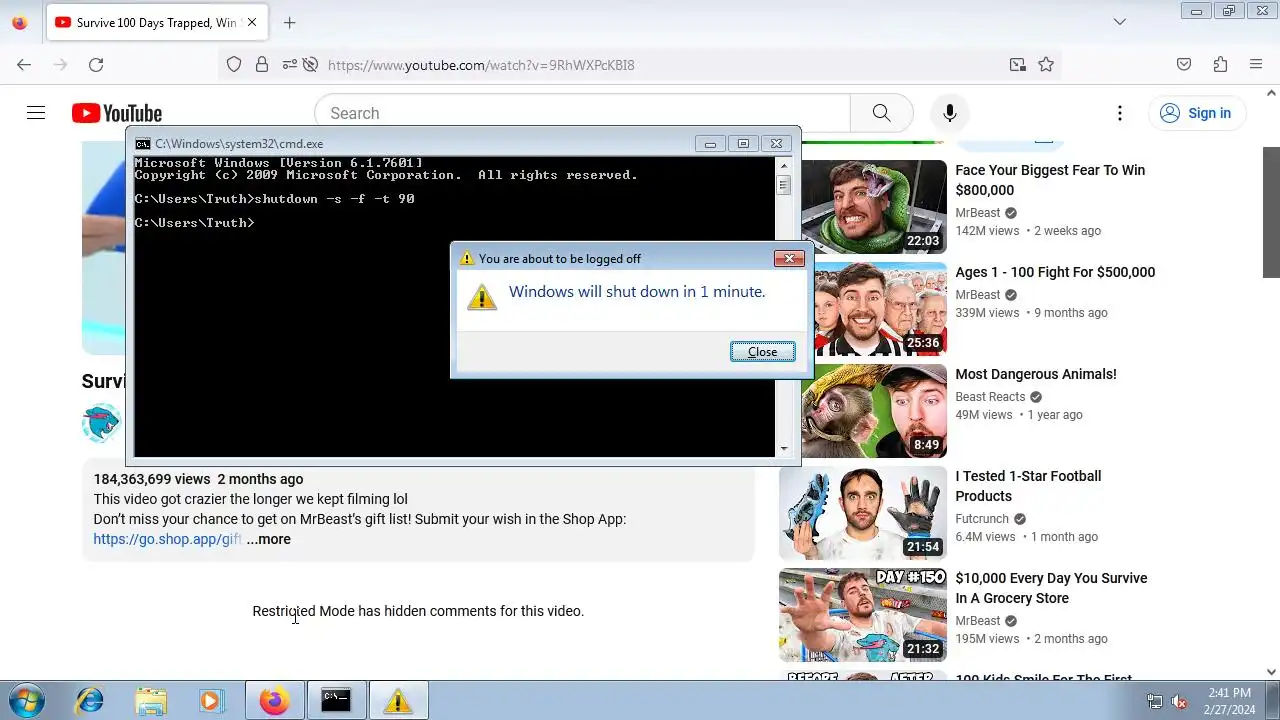Open Face Your Biggest Fear video thumbnail
The width and height of the screenshot is (1280, 720).
pos(874,207)
